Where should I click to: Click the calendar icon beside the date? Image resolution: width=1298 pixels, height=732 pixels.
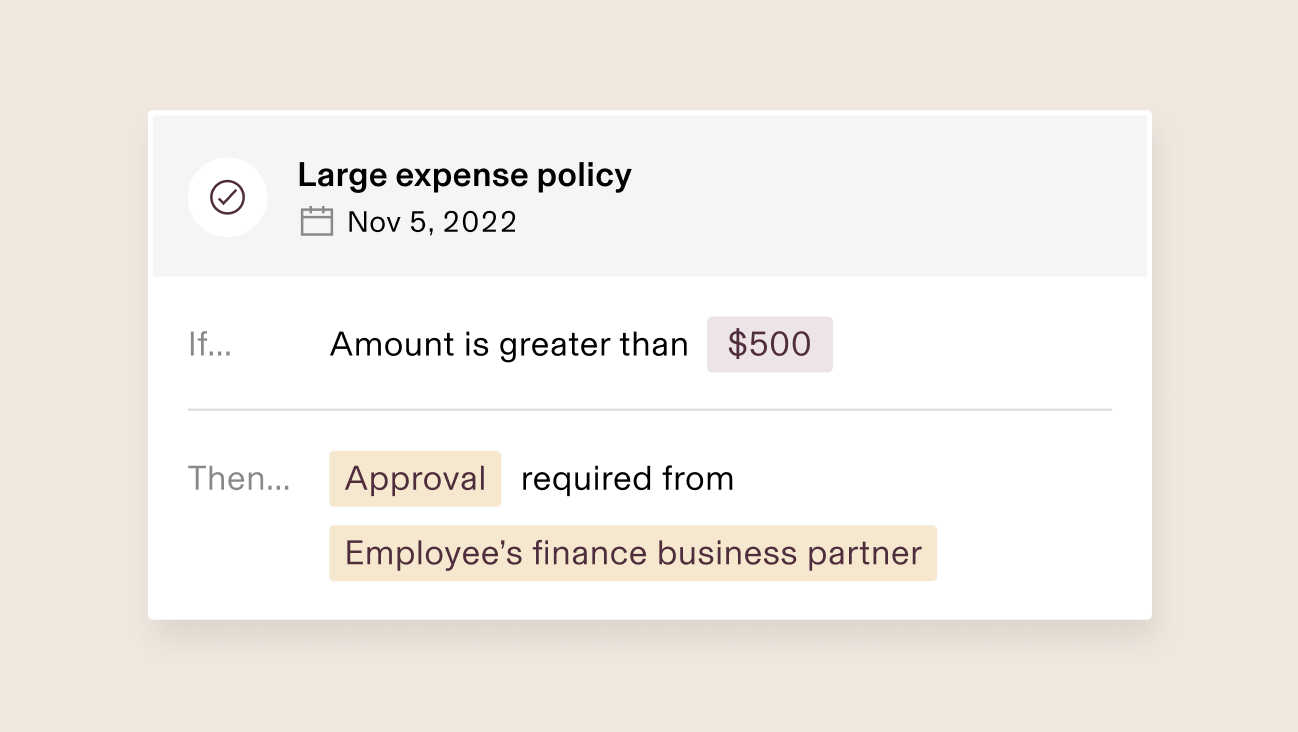[316, 221]
